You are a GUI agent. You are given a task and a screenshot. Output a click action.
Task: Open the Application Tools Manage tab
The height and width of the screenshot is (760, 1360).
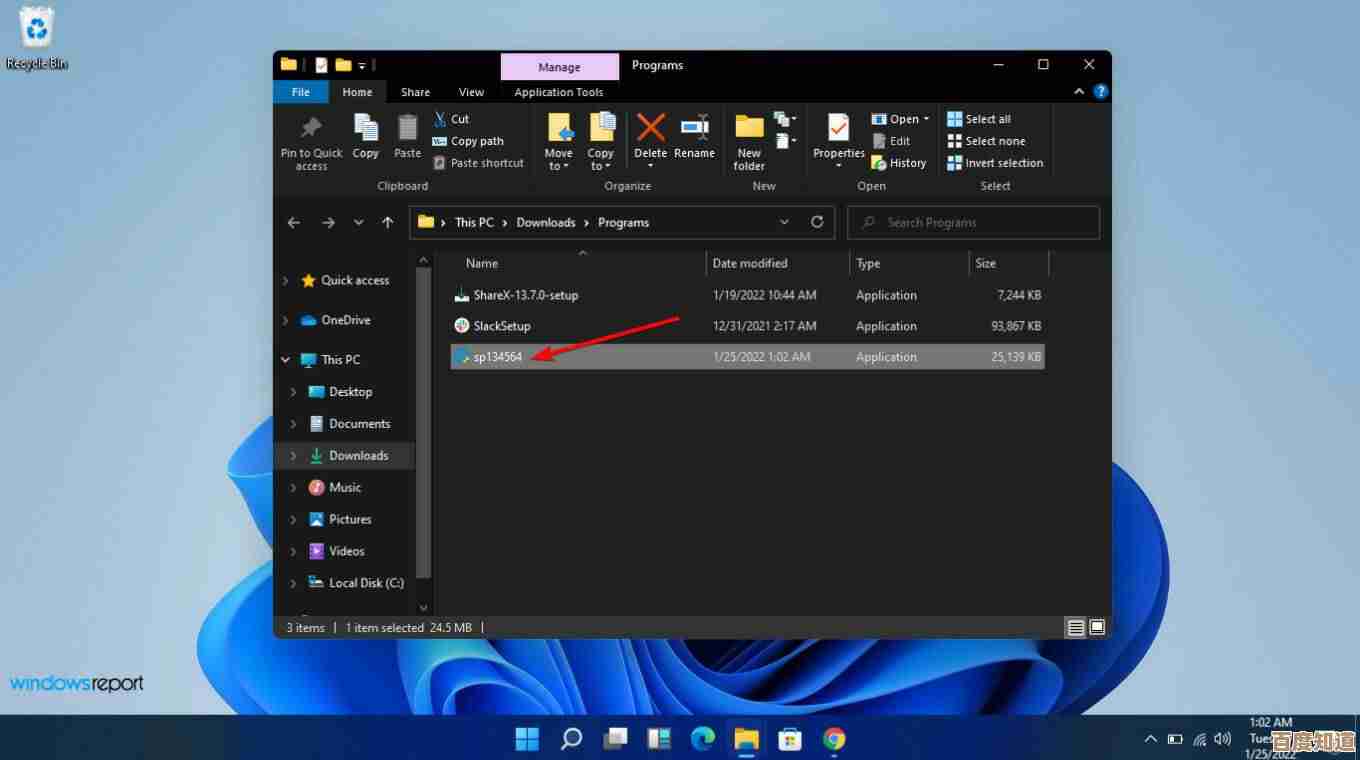559,66
